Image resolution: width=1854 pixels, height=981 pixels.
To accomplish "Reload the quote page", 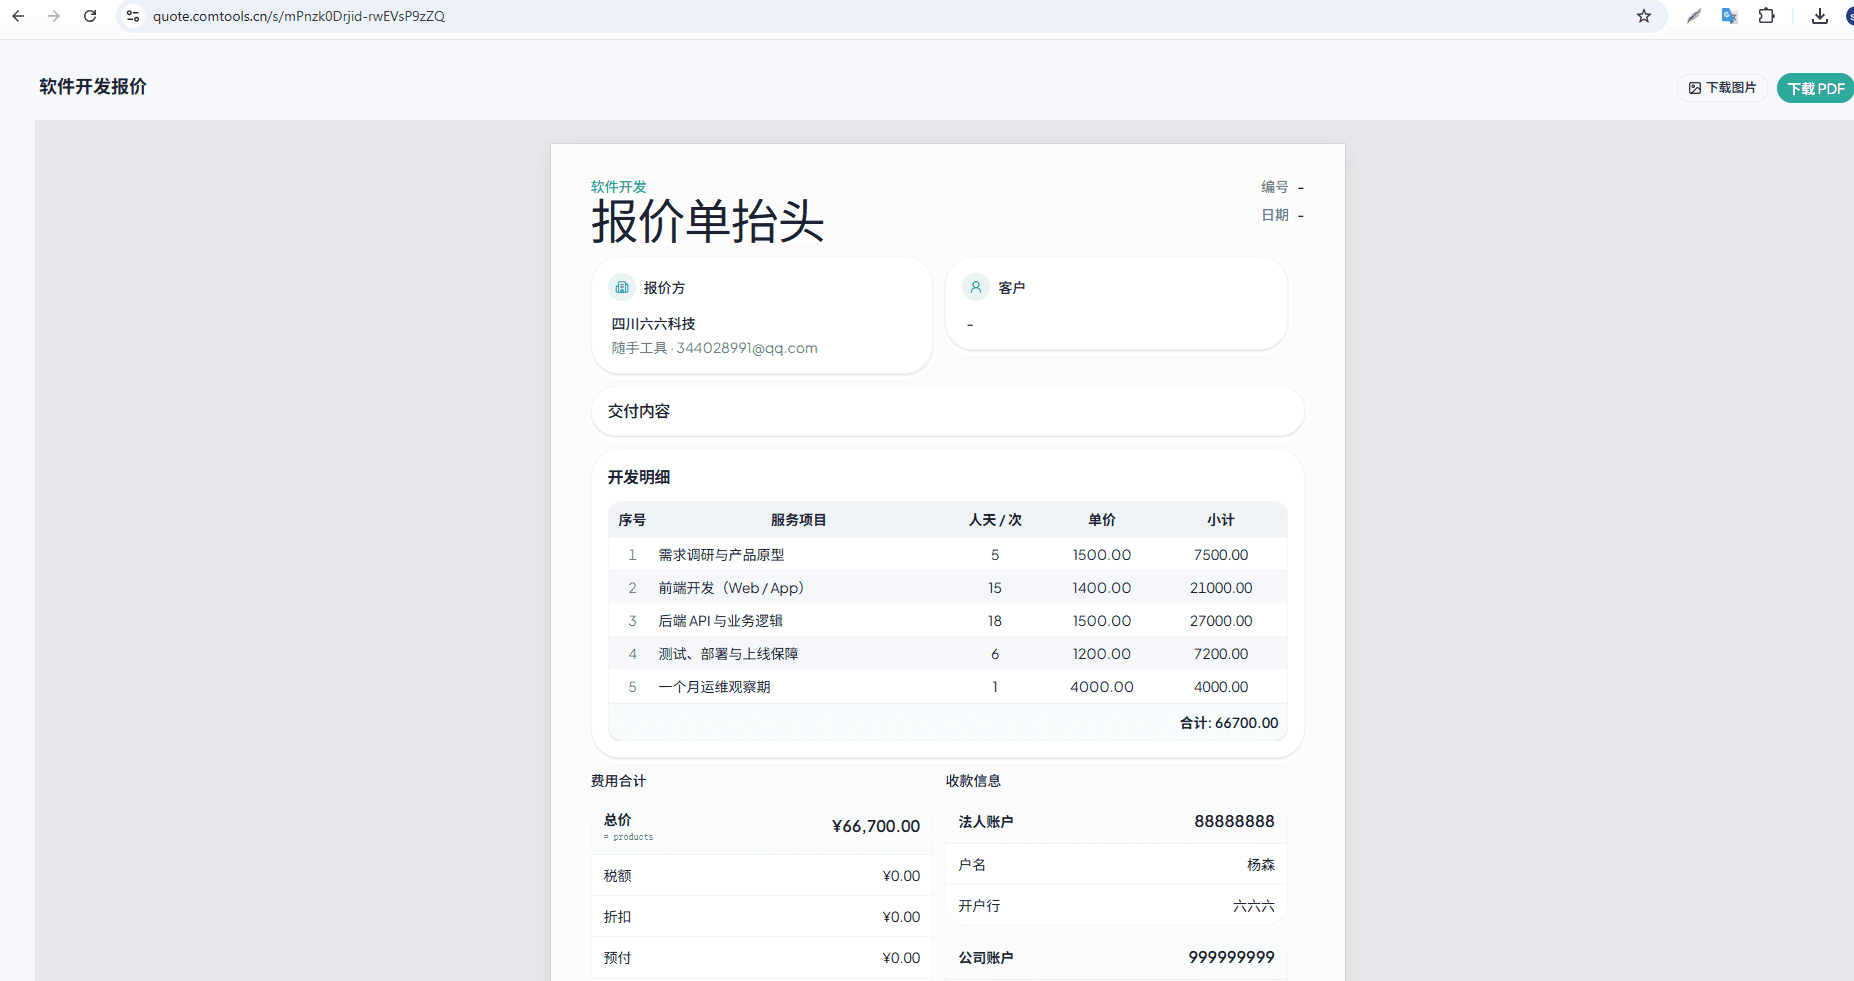I will click(90, 16).
